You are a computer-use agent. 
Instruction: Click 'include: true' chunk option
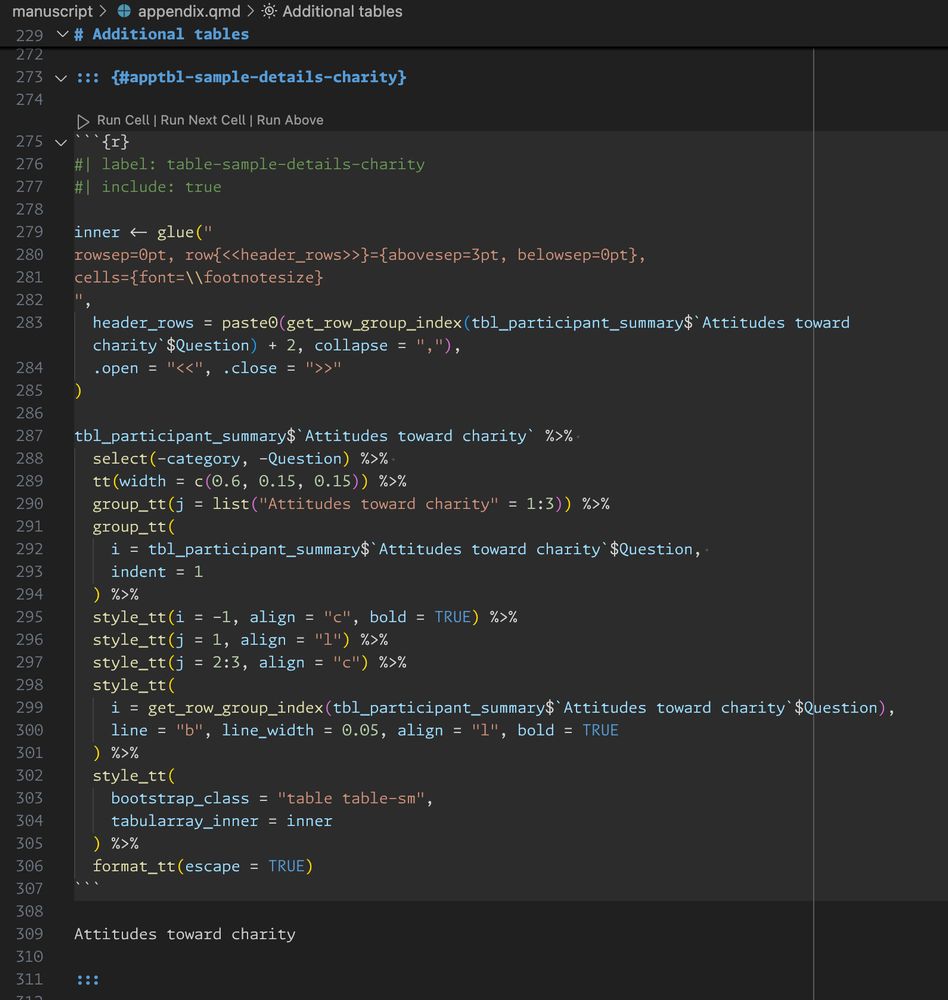(x=161, y=187)
